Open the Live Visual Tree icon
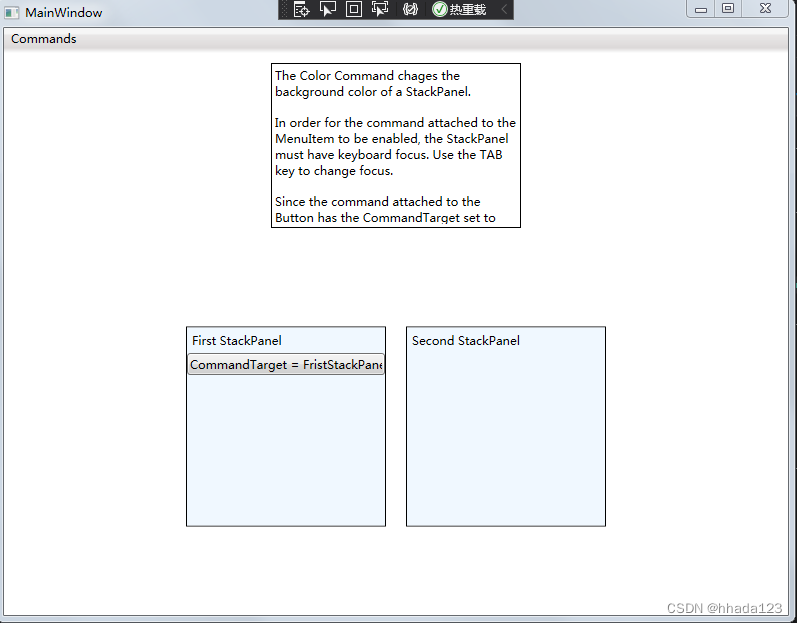Screen dimensions: 797x623 (301, 9)
